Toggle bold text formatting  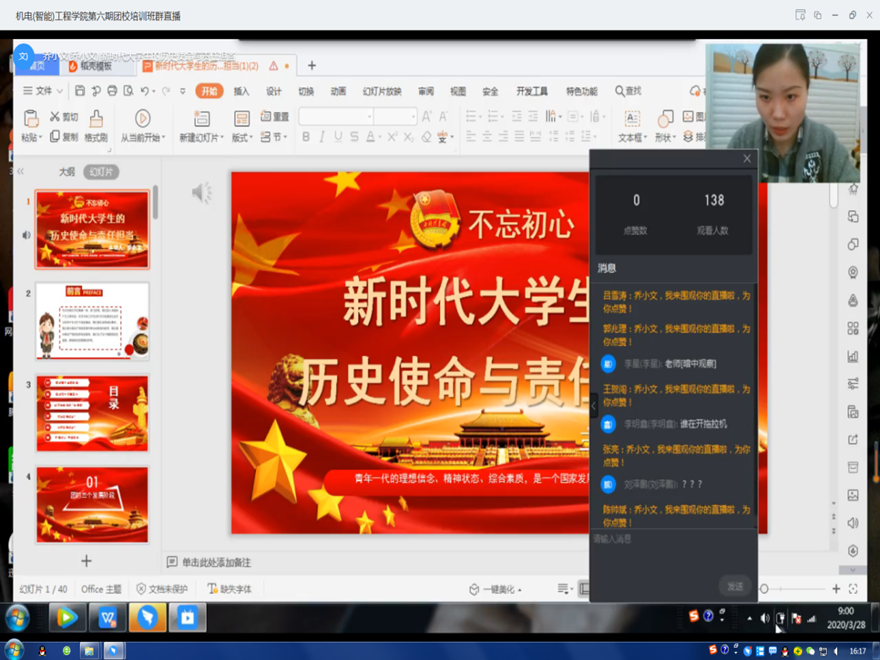[306, 137]
